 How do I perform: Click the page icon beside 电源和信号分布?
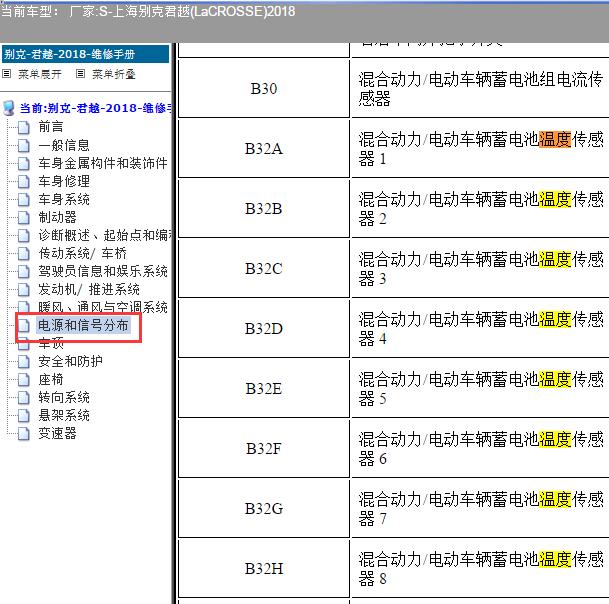click(x=24, y=325)
